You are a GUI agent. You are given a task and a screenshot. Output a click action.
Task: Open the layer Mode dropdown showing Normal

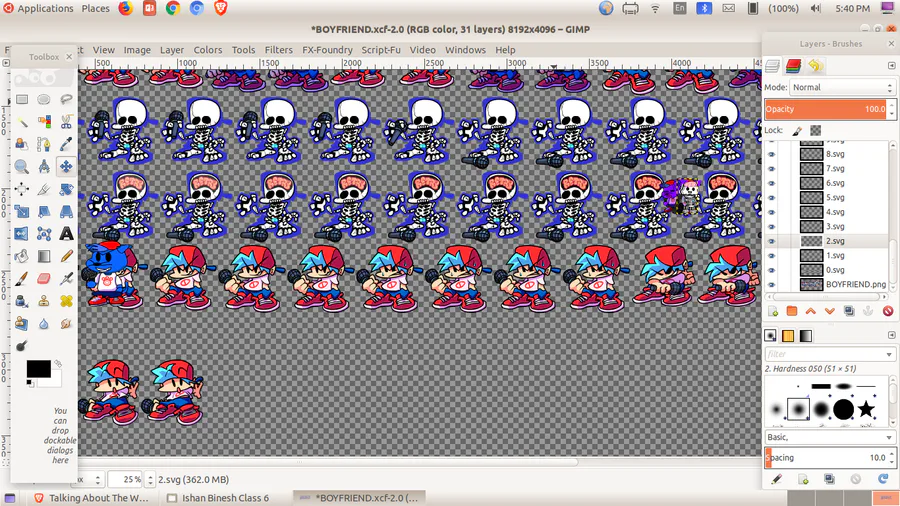coord(842,87)
